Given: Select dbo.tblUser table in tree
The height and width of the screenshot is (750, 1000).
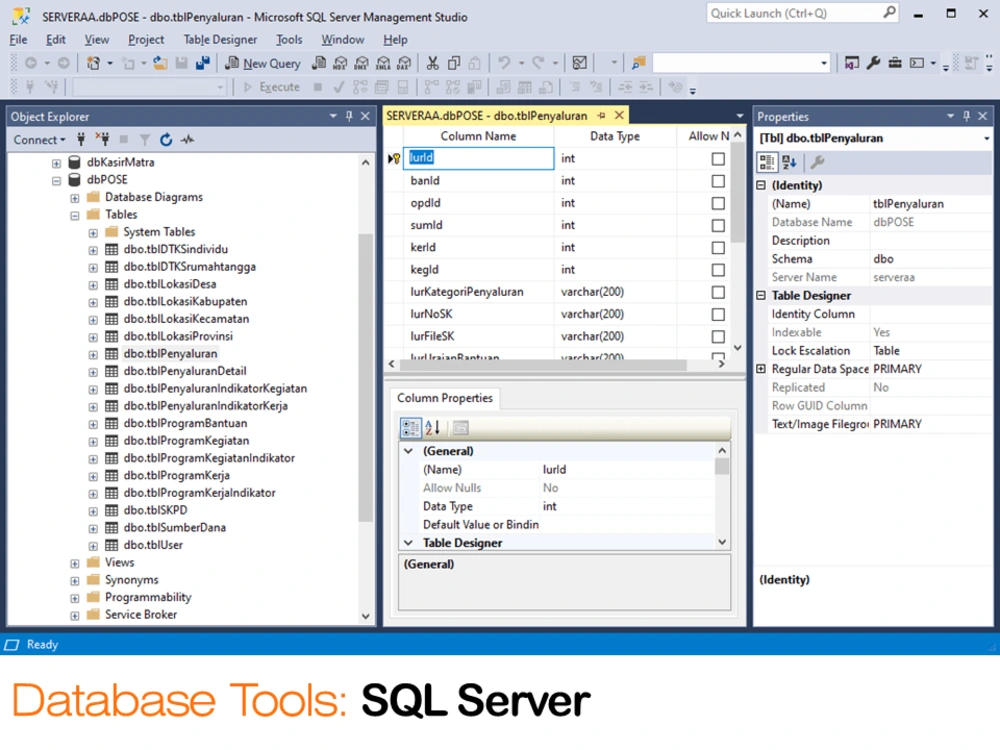Looking at the screenshot, I should [x=153, y=545].
